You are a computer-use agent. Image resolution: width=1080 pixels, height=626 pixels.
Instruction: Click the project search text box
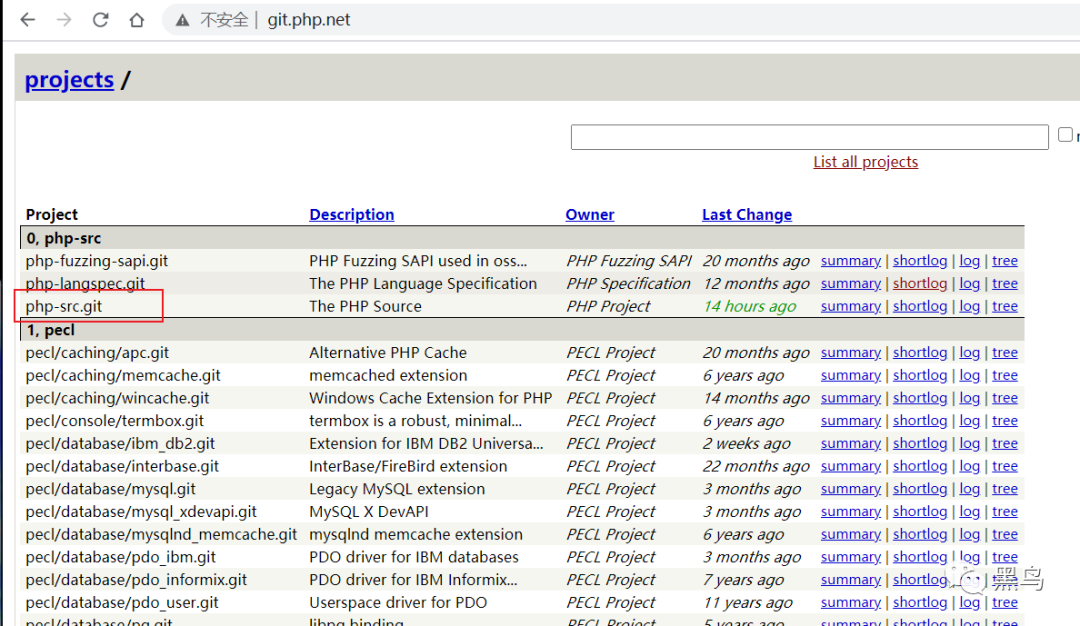tap(809, 137)
